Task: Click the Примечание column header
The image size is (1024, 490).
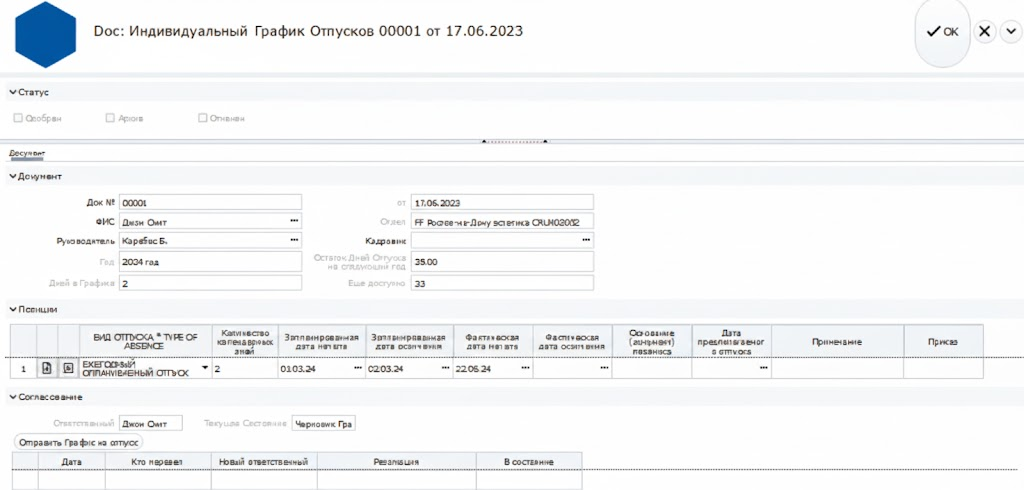Action: coord(837,342)
